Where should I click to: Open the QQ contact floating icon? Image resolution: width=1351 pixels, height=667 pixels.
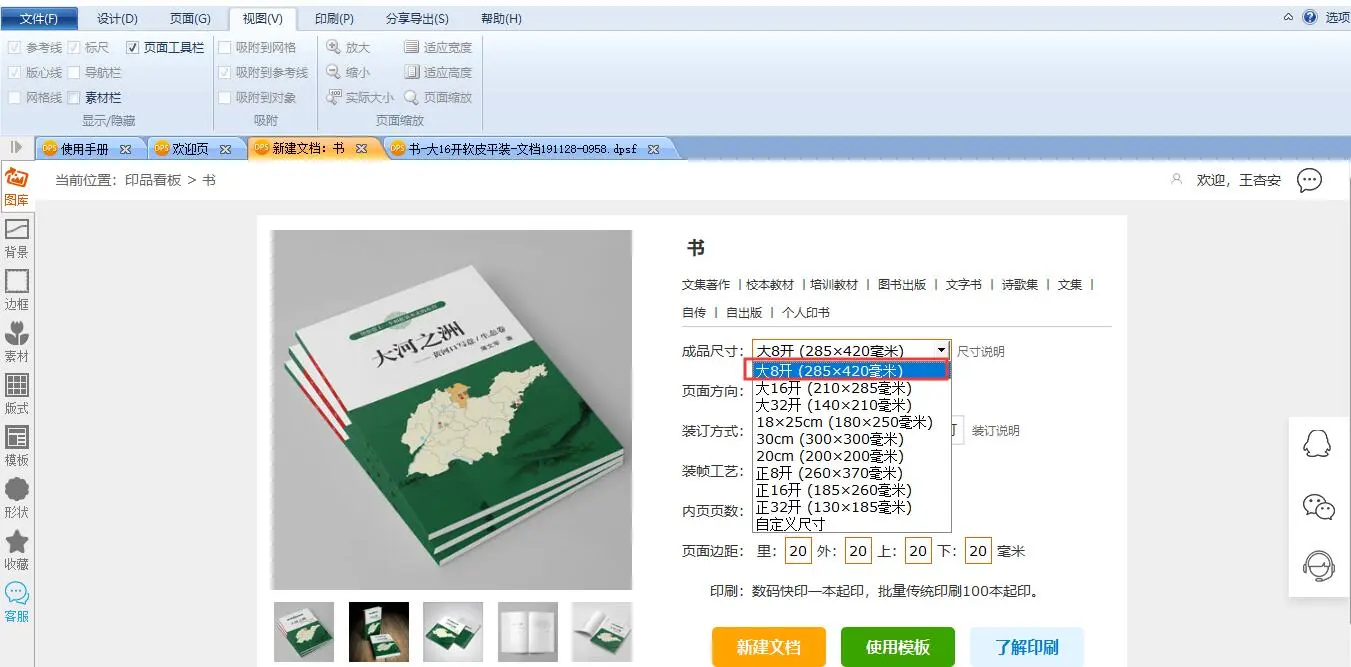pyautogui.click(x=1319, y=443)
